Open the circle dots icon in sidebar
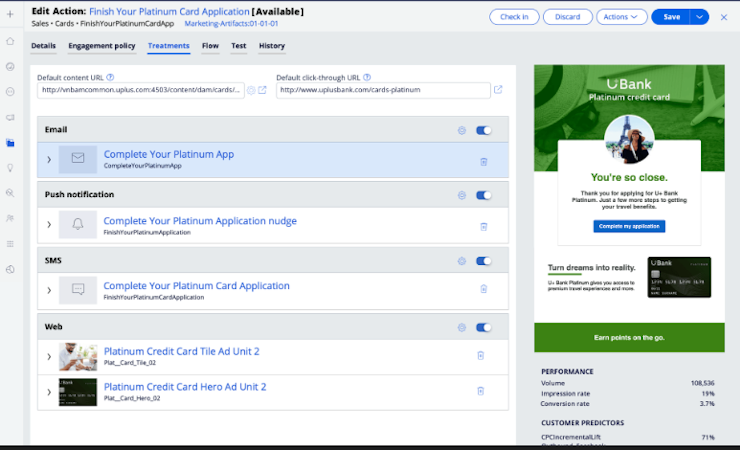This screenshot has height=450, width=740. [10, 92]
